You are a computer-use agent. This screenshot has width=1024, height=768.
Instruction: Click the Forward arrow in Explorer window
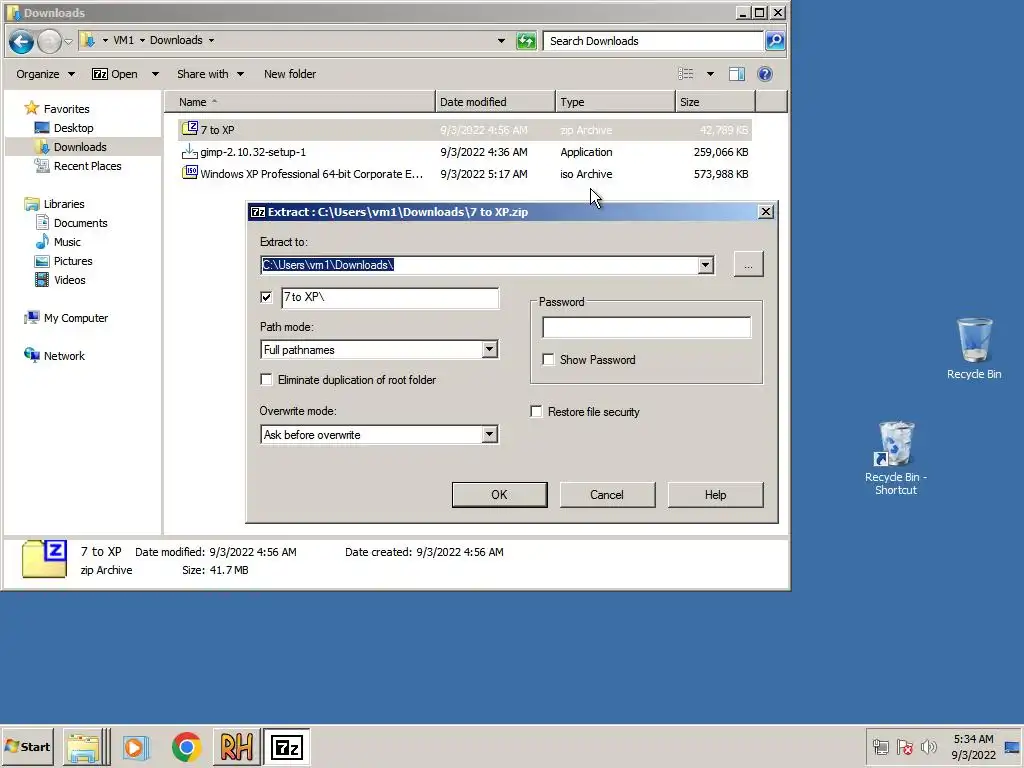click(x=49, y=41)
